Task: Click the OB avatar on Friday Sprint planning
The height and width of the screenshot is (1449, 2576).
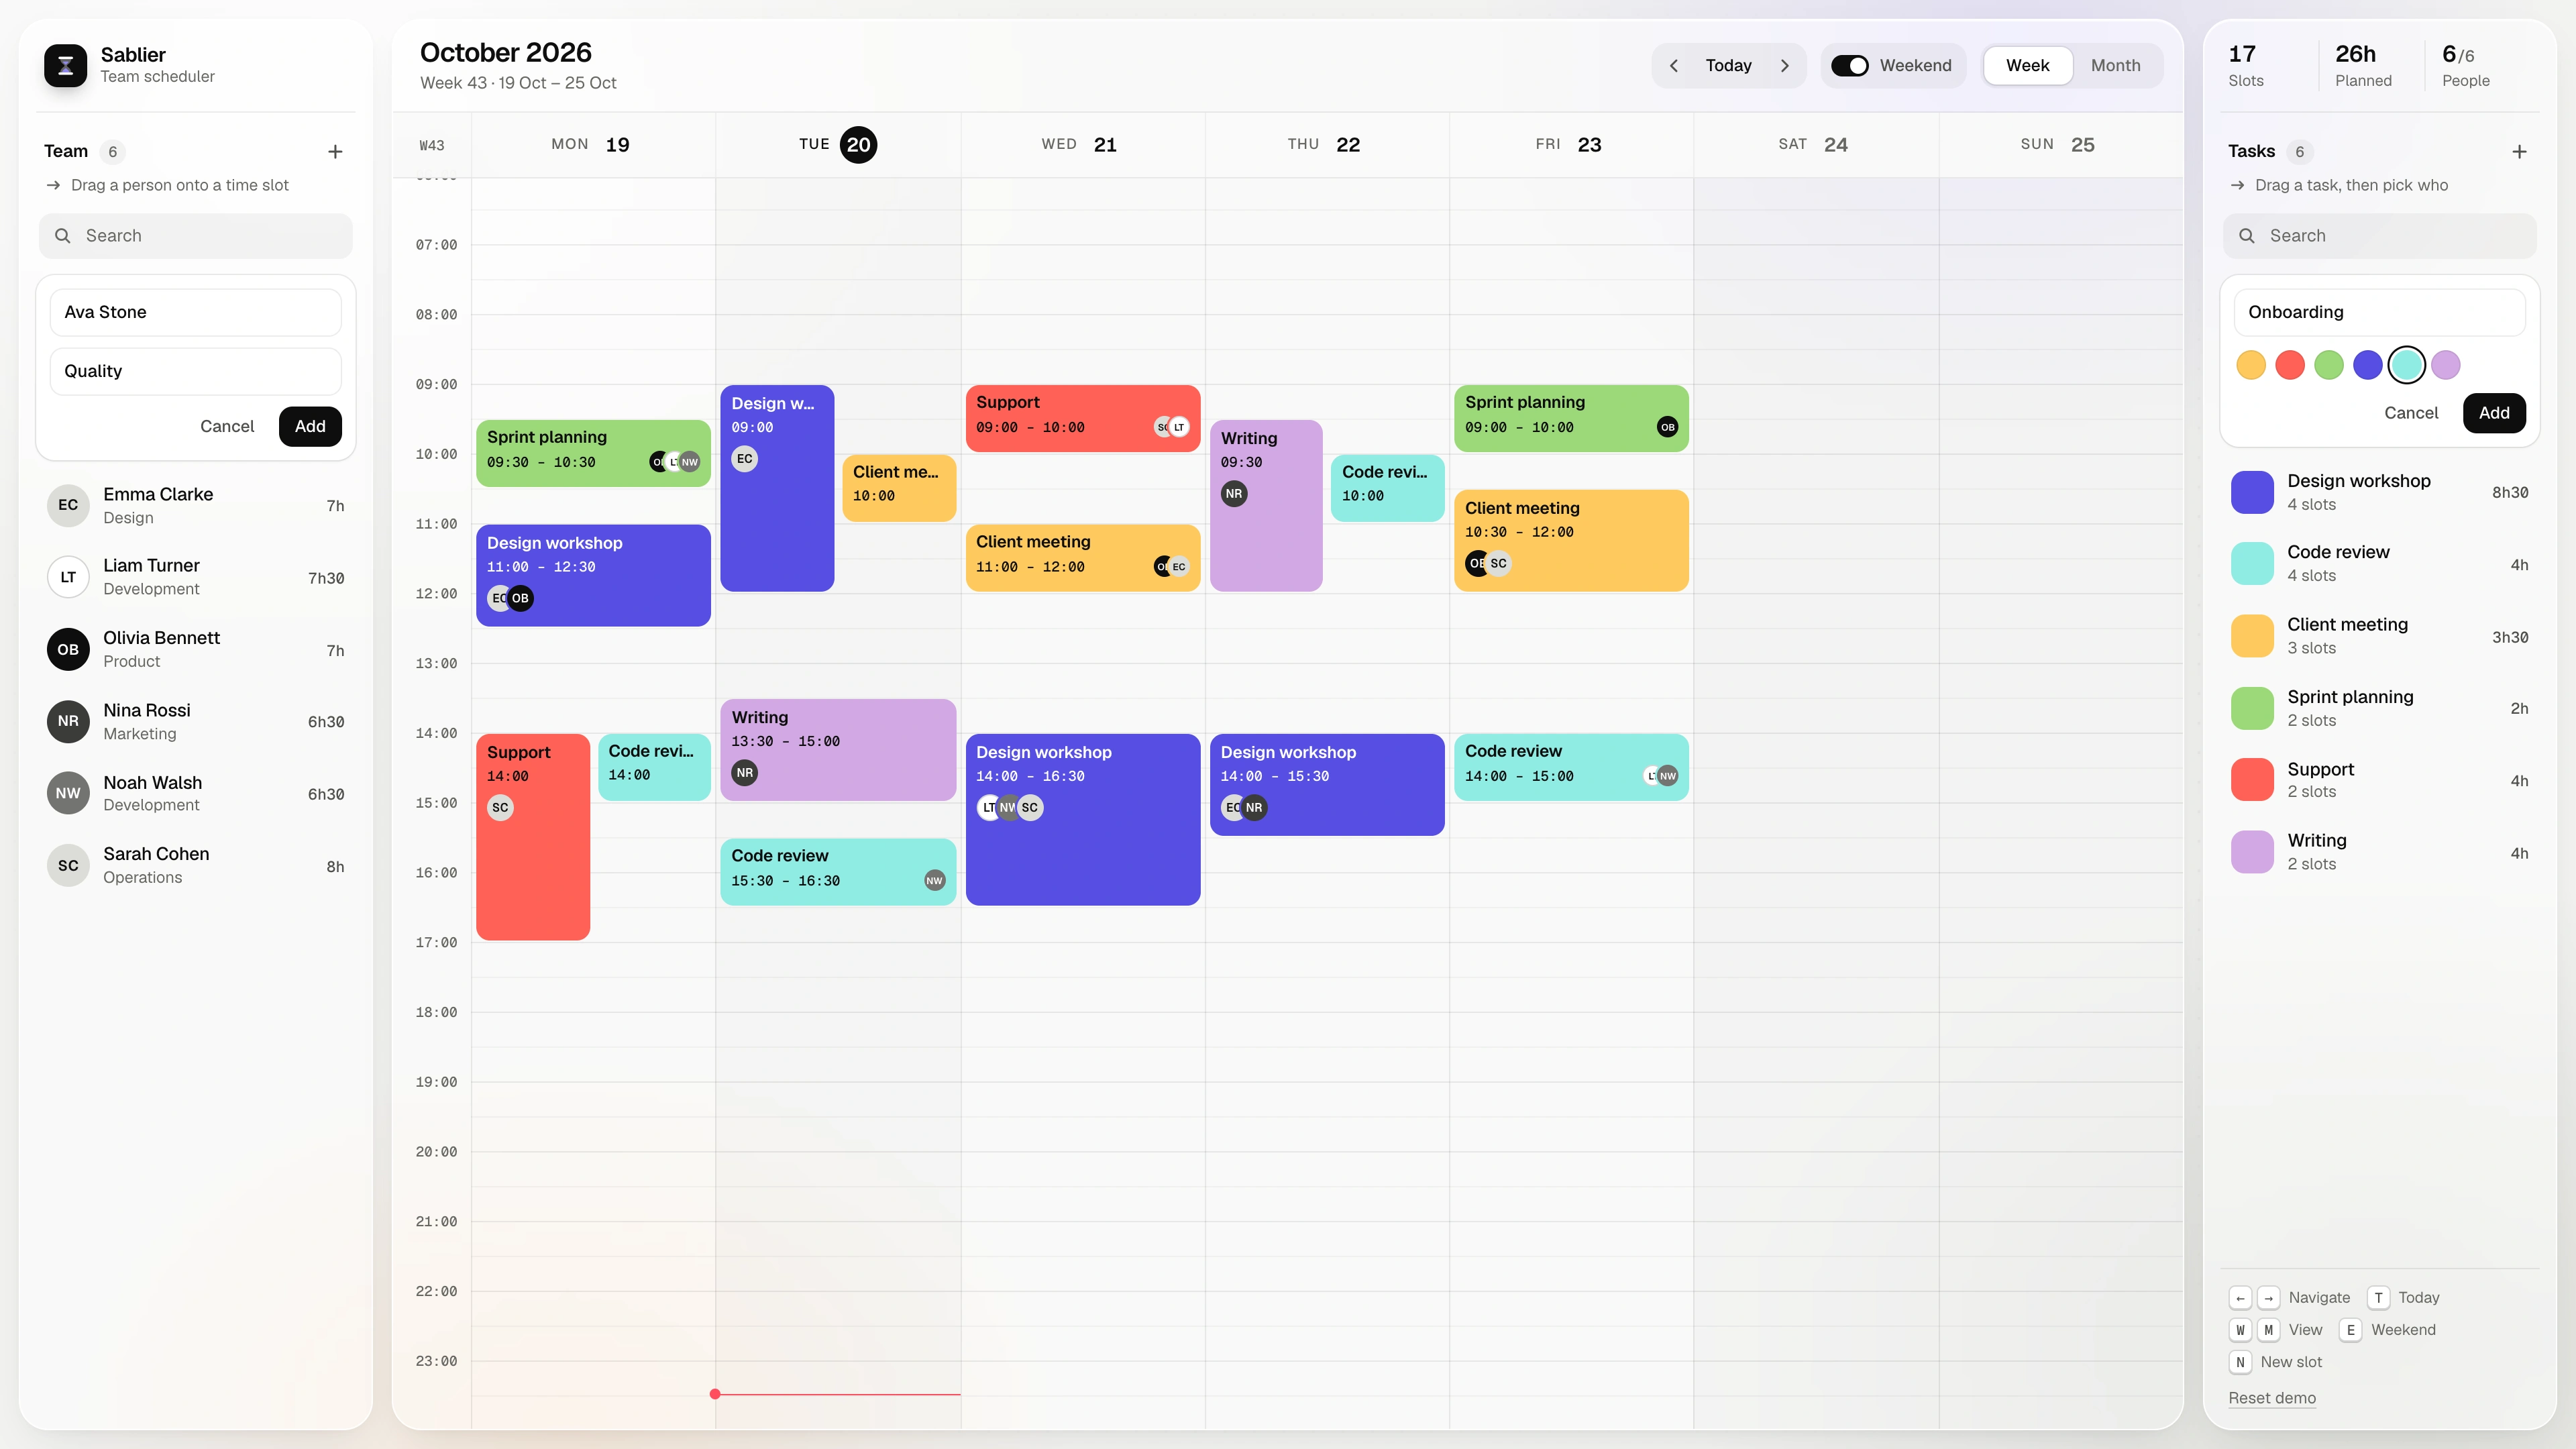Action: [1667, 427]
